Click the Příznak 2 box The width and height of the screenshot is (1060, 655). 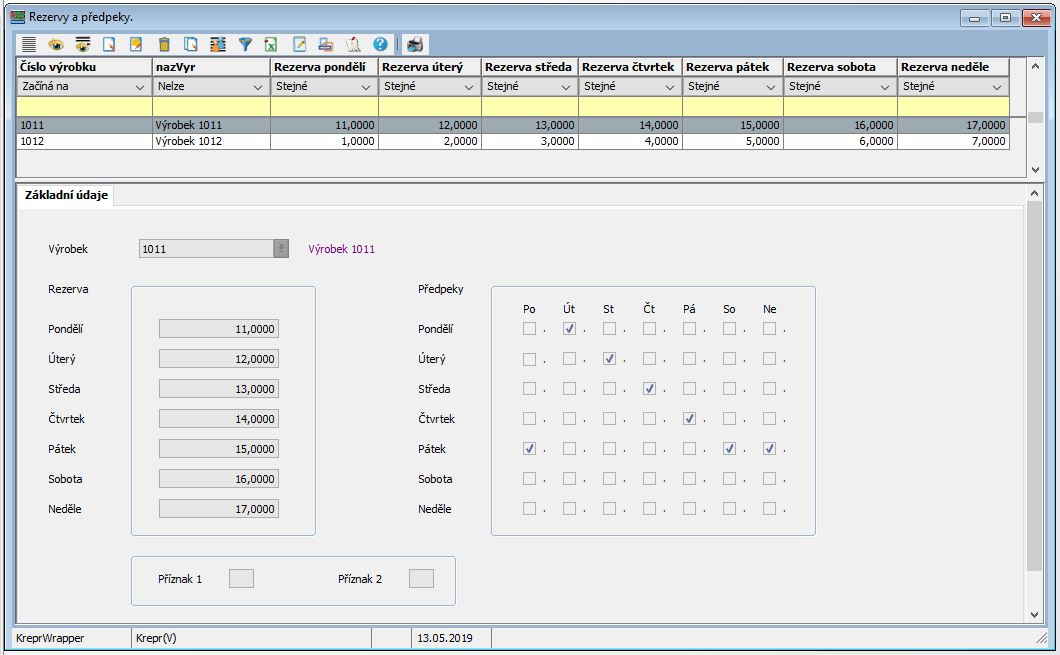(421, 578)
